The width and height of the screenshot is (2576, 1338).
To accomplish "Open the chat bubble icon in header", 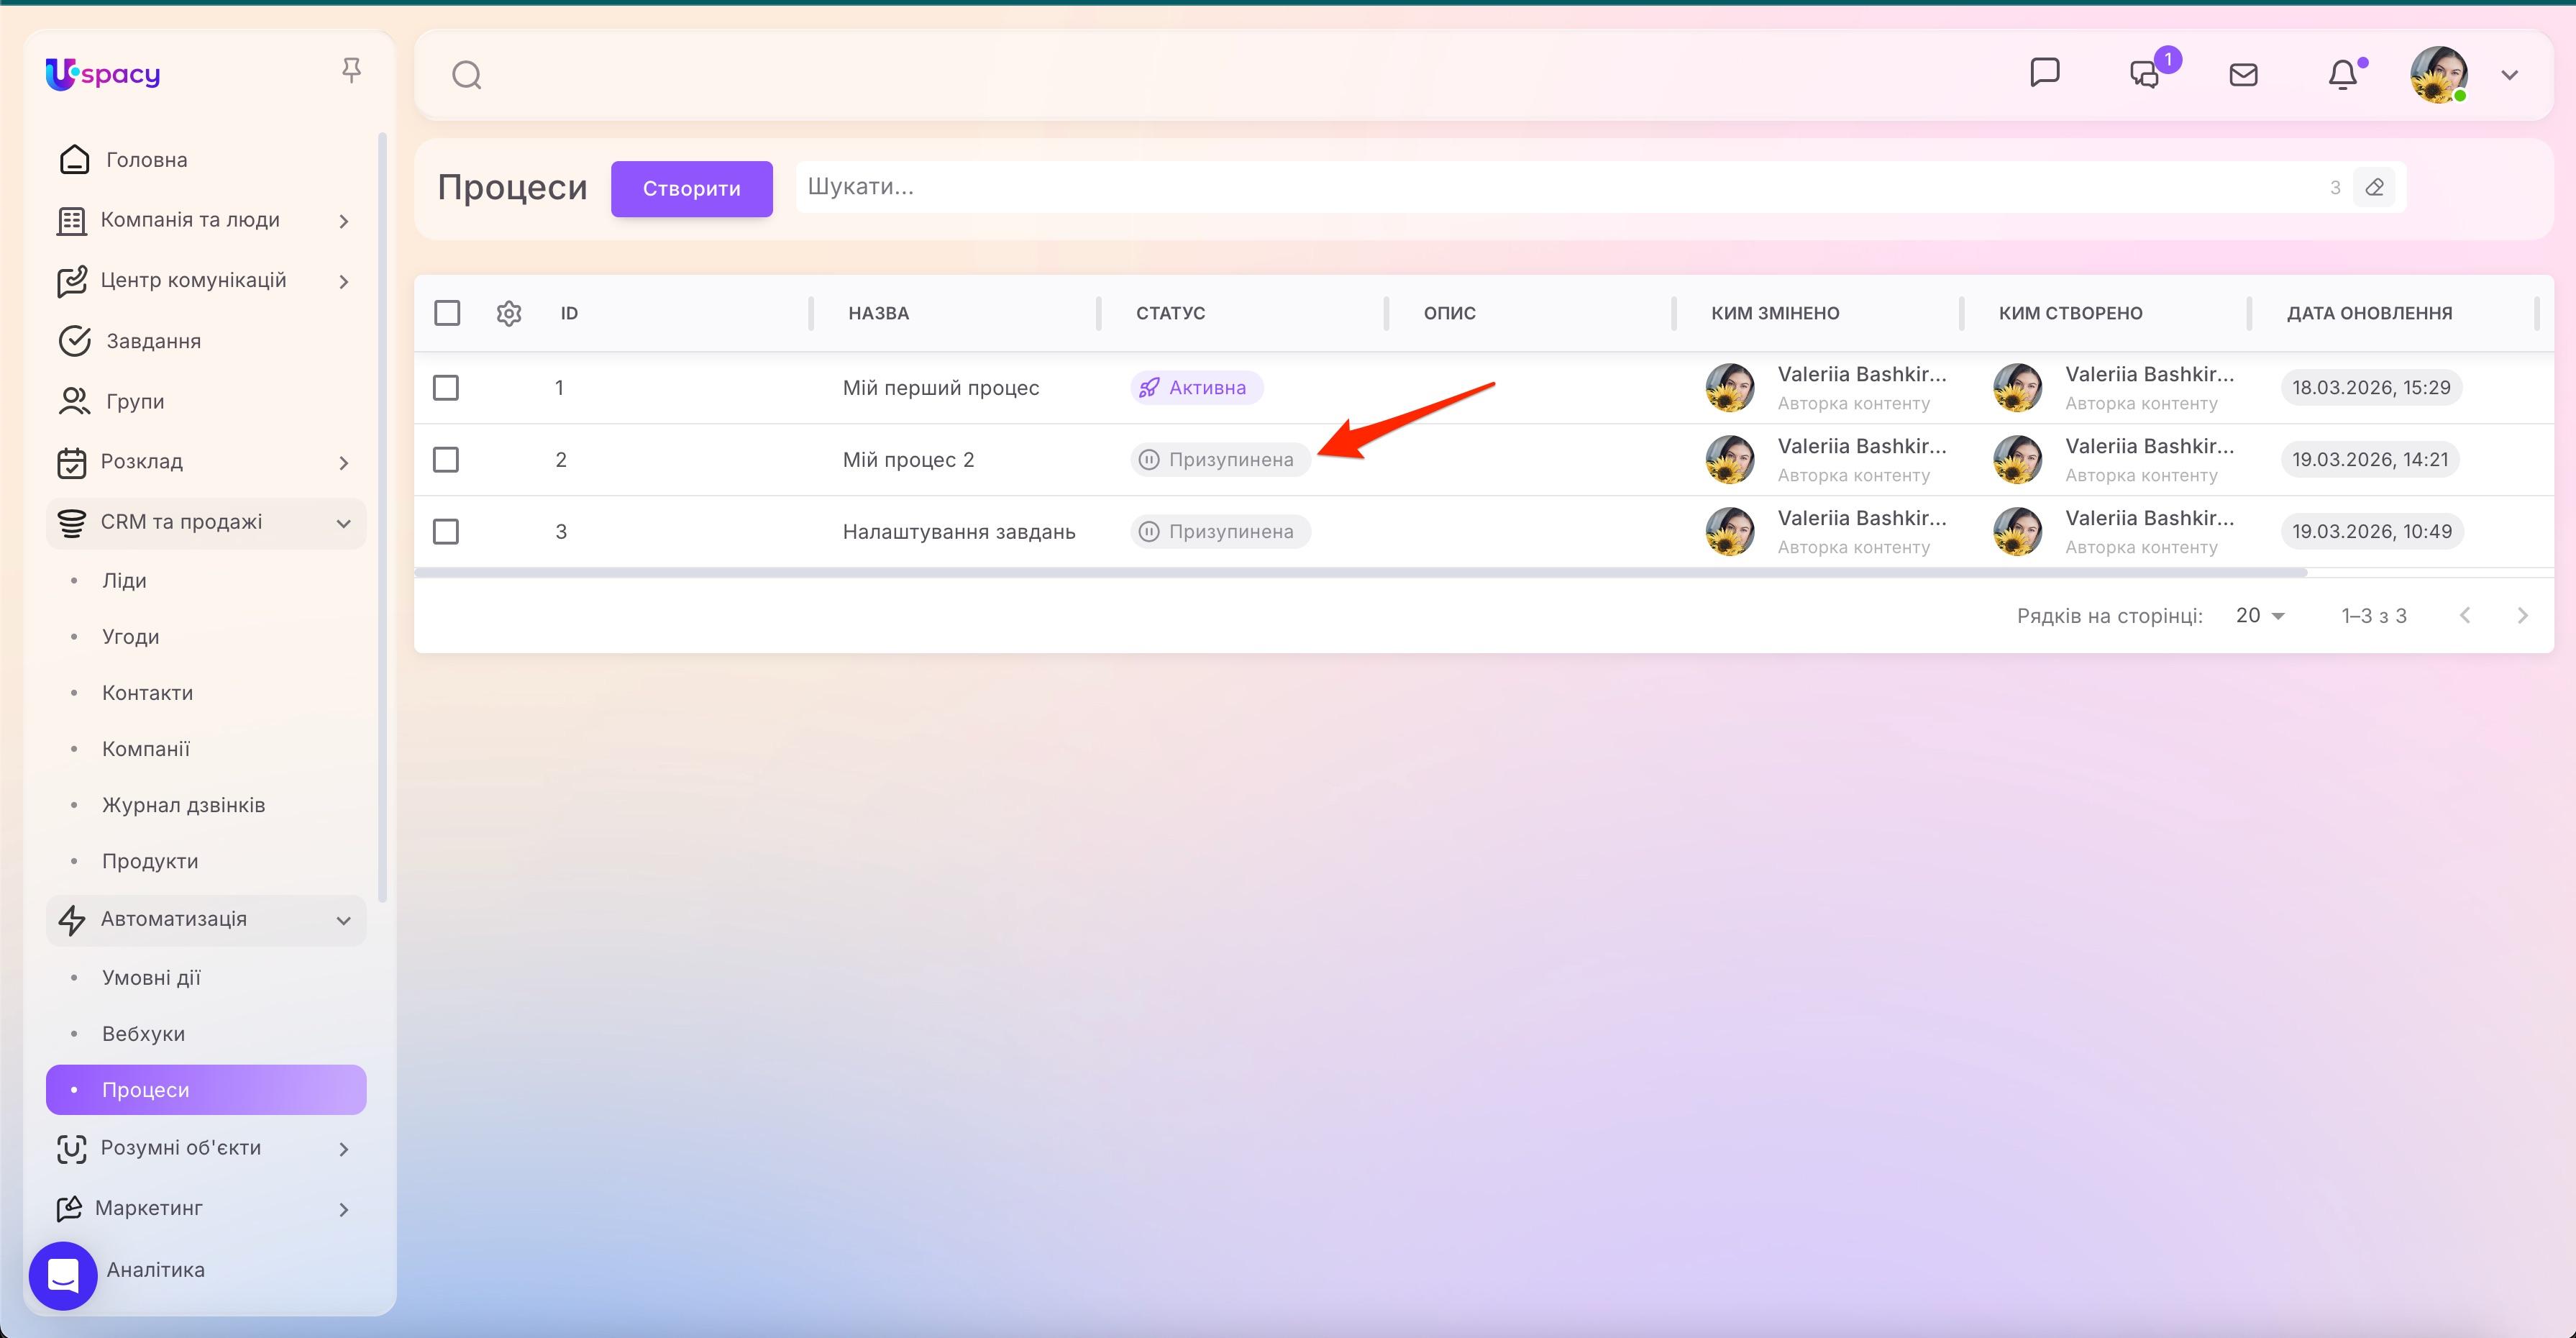I will coord(2044,73).
